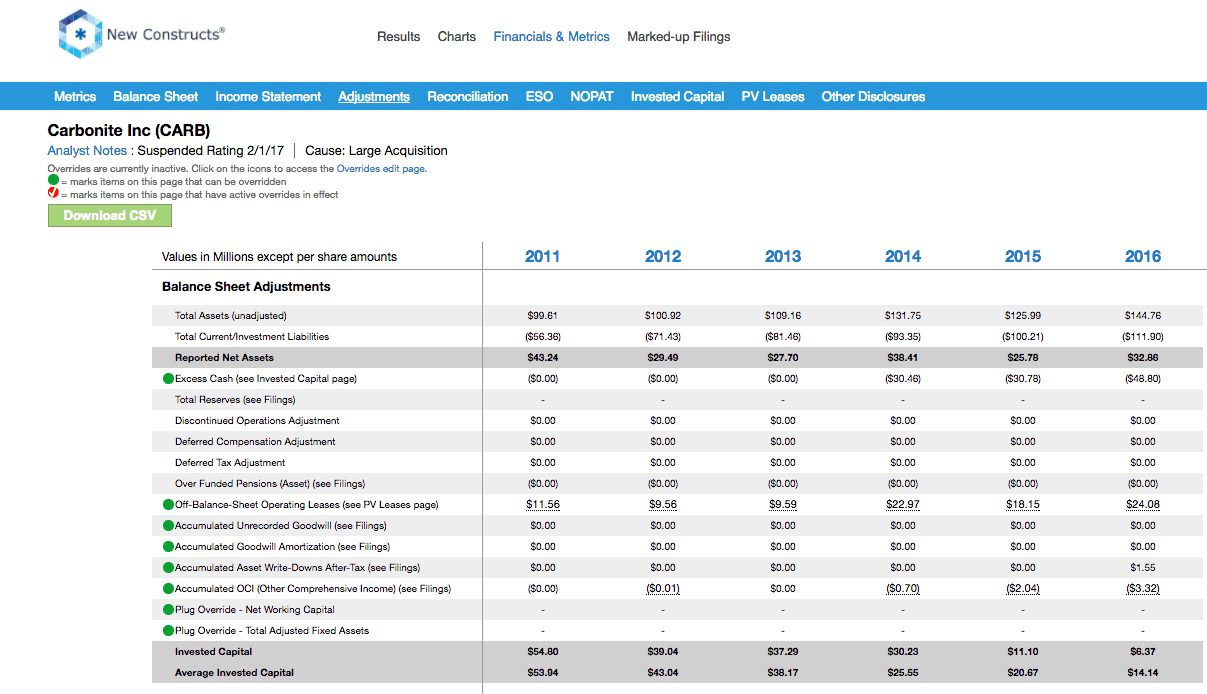1207x694 pixels.
Task: Click the 2014 year column header
Action: tap(903, 257)
